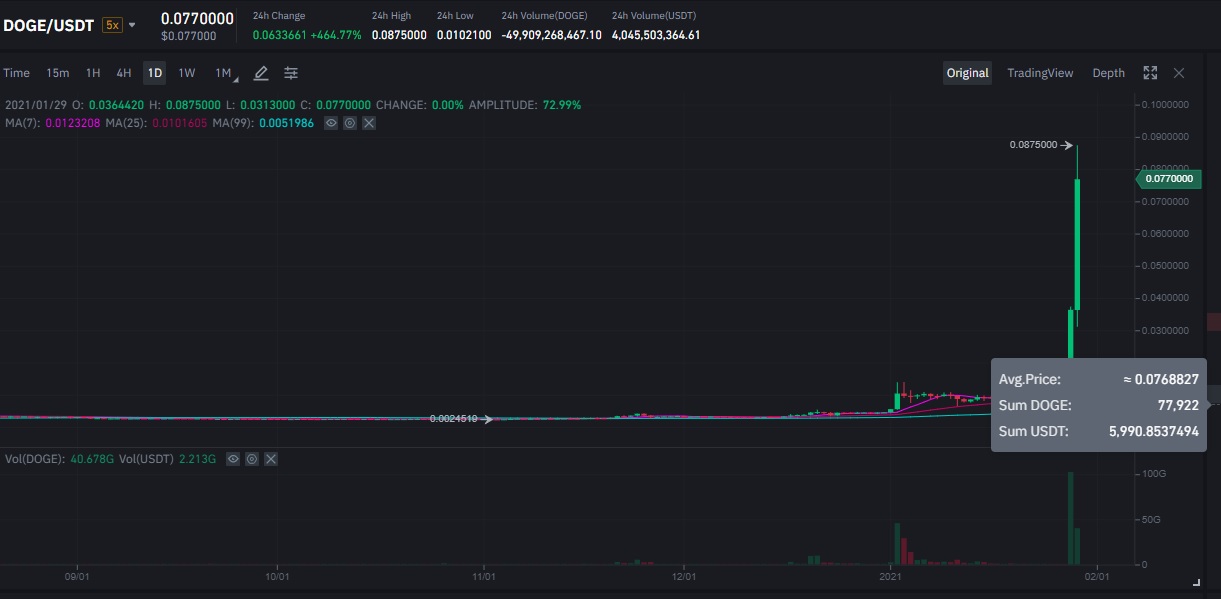The height and width of the screenshot is (599, 1221).
Task: Click the 24h Change value +464.77%
Action: [336, 35]
